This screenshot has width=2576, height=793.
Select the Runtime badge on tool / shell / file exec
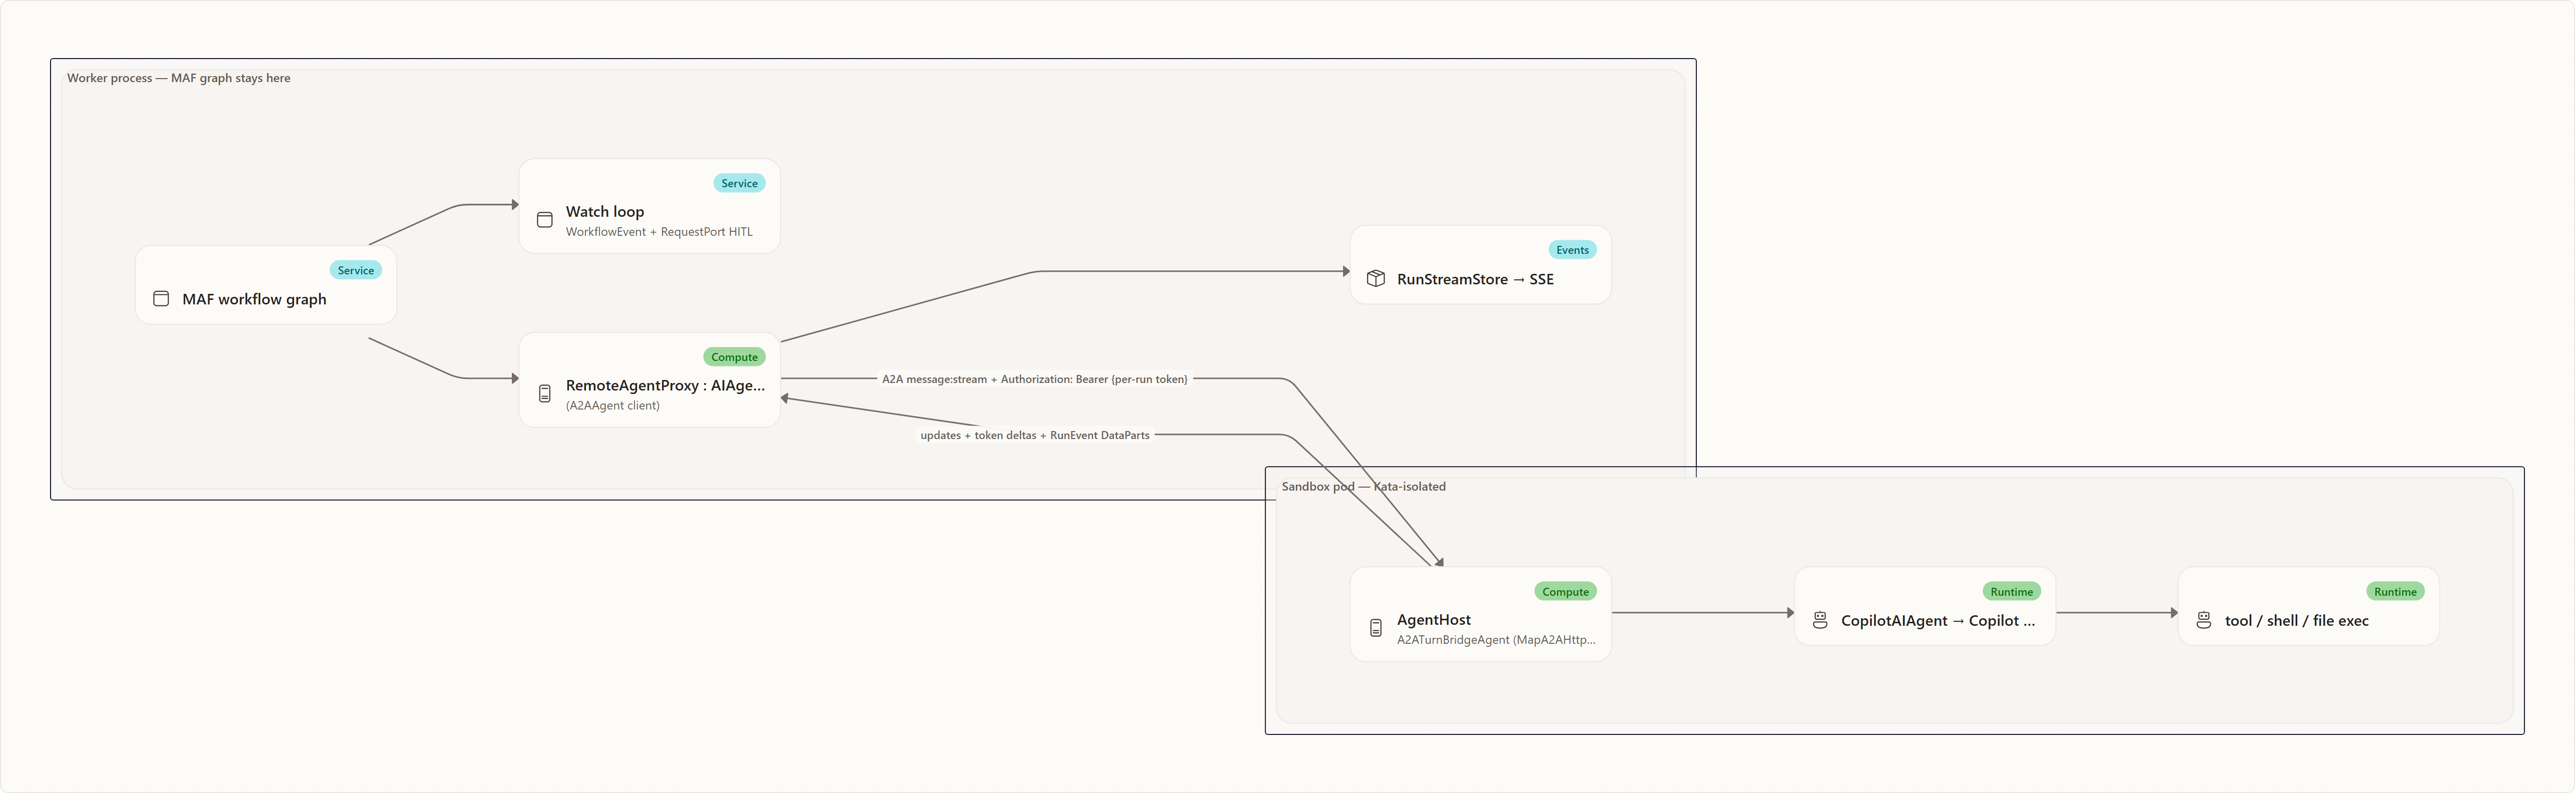click(2395, 592)
